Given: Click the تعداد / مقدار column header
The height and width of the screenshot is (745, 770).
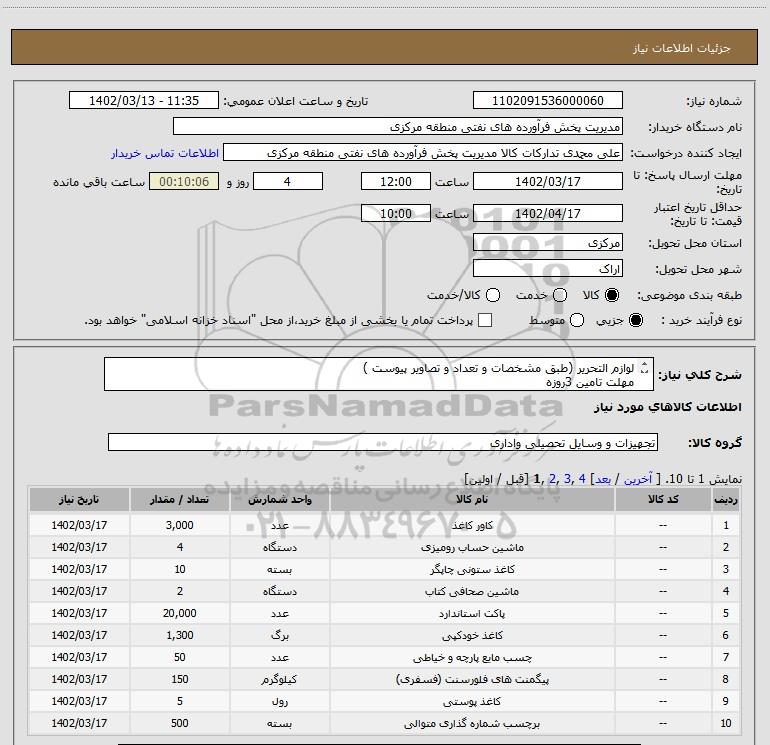Looking at the screenshot, I should point(180,499).
